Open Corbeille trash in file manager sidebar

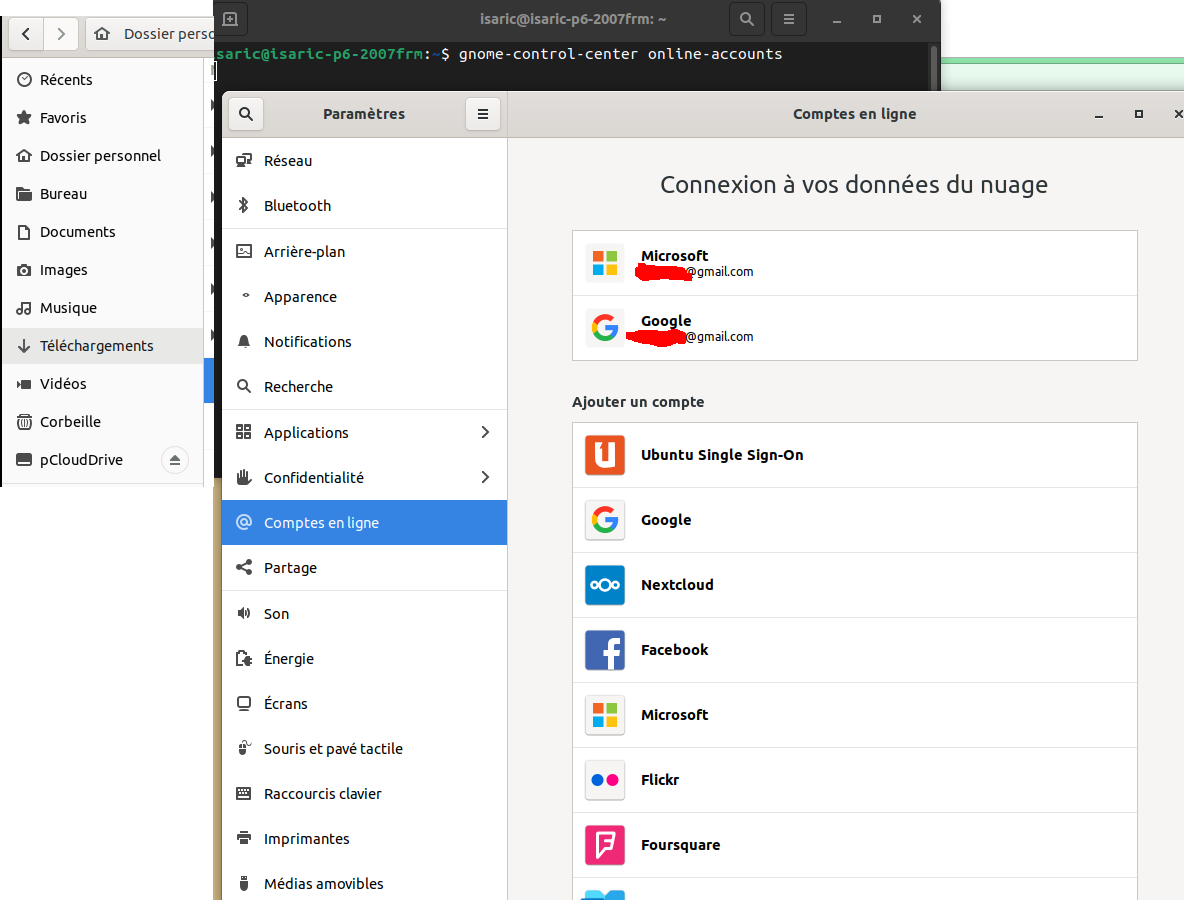[103, 421]
